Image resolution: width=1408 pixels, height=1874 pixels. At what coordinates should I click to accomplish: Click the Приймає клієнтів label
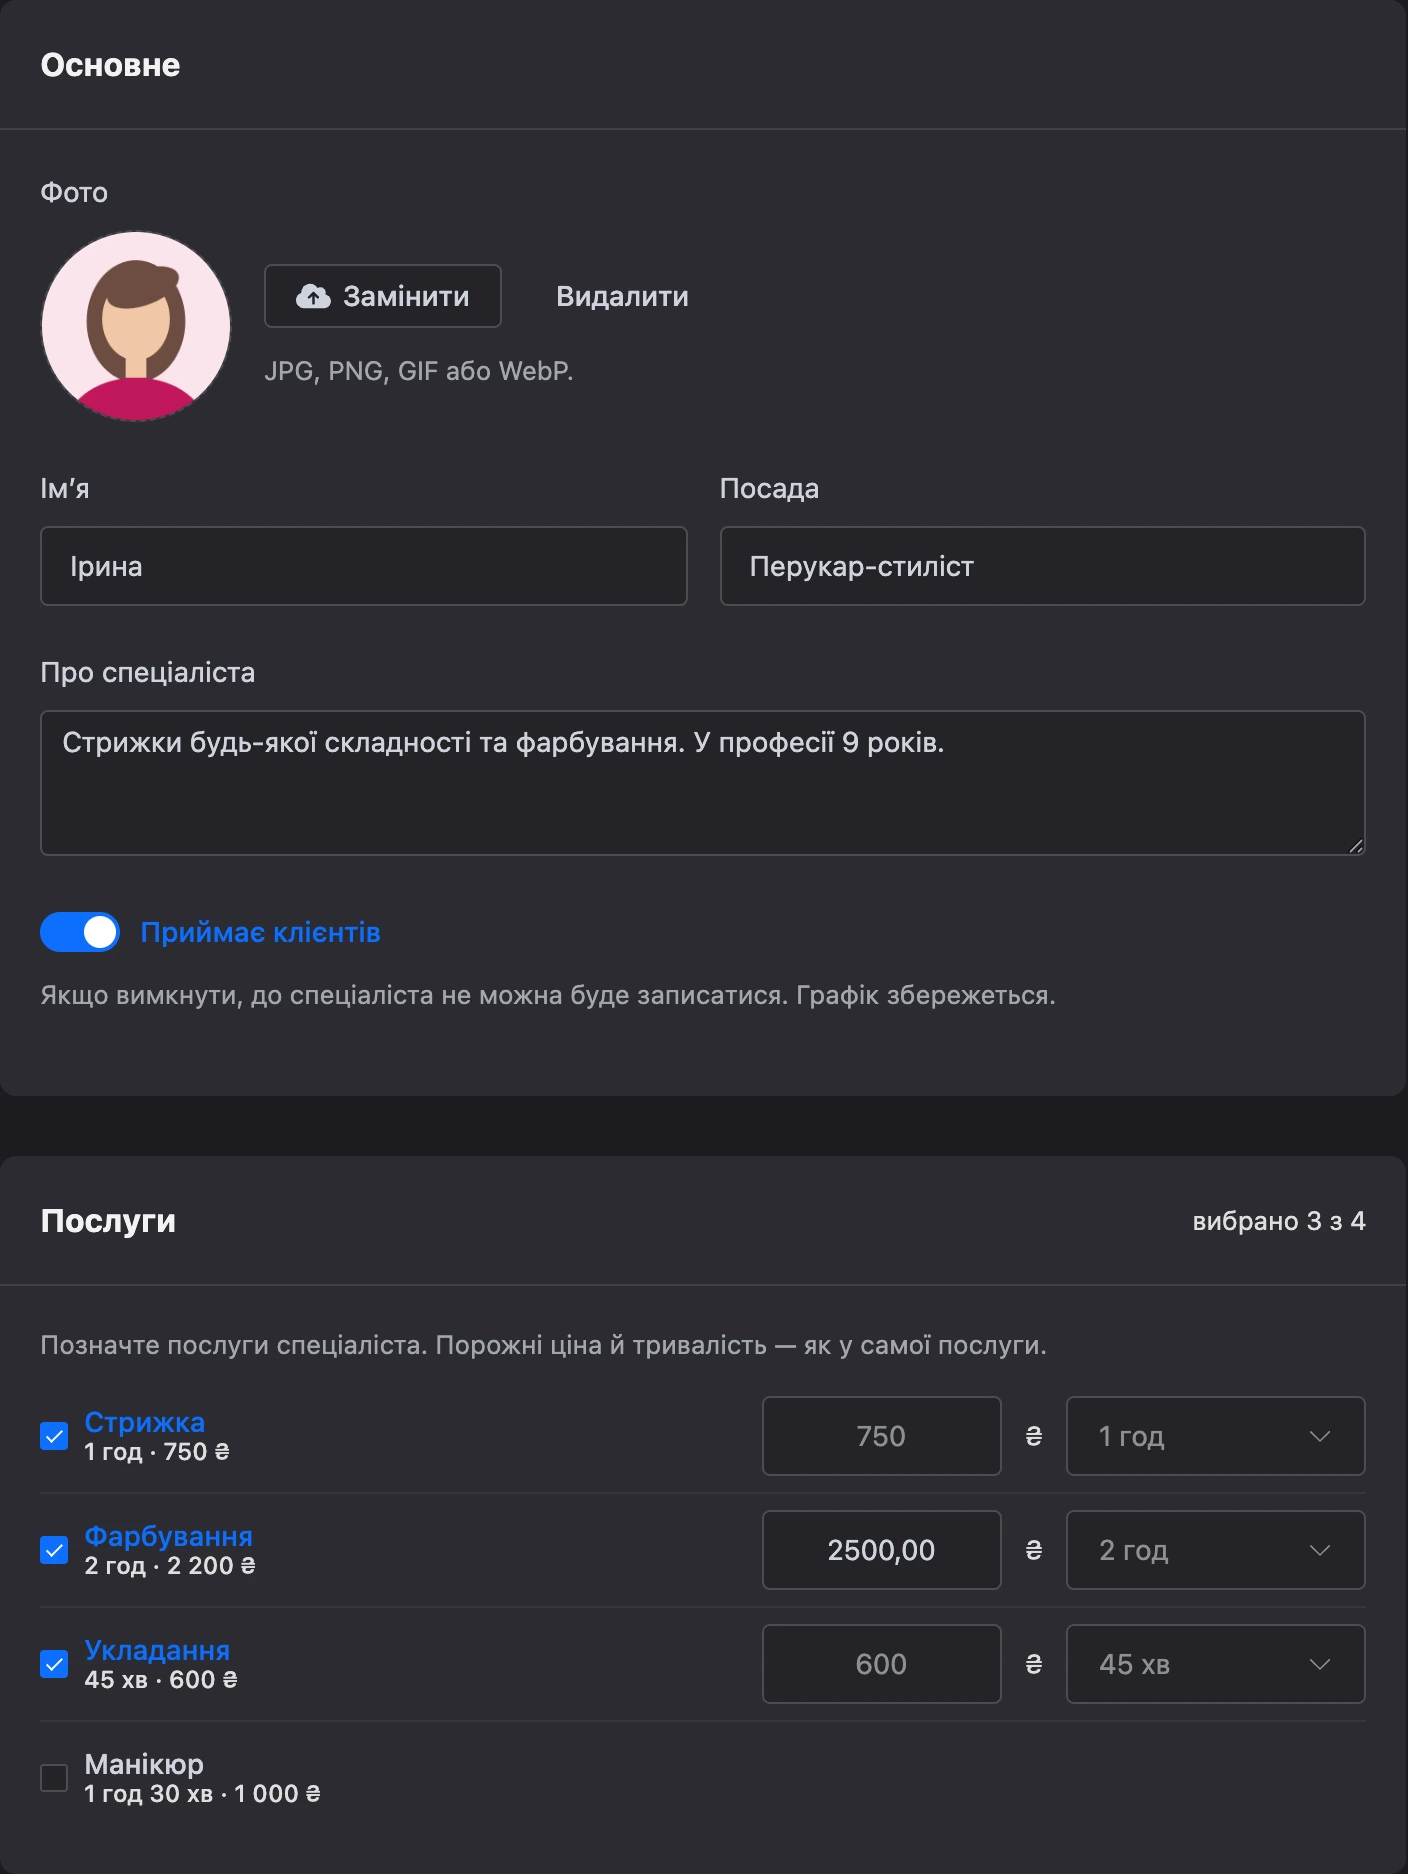(260, 932)
